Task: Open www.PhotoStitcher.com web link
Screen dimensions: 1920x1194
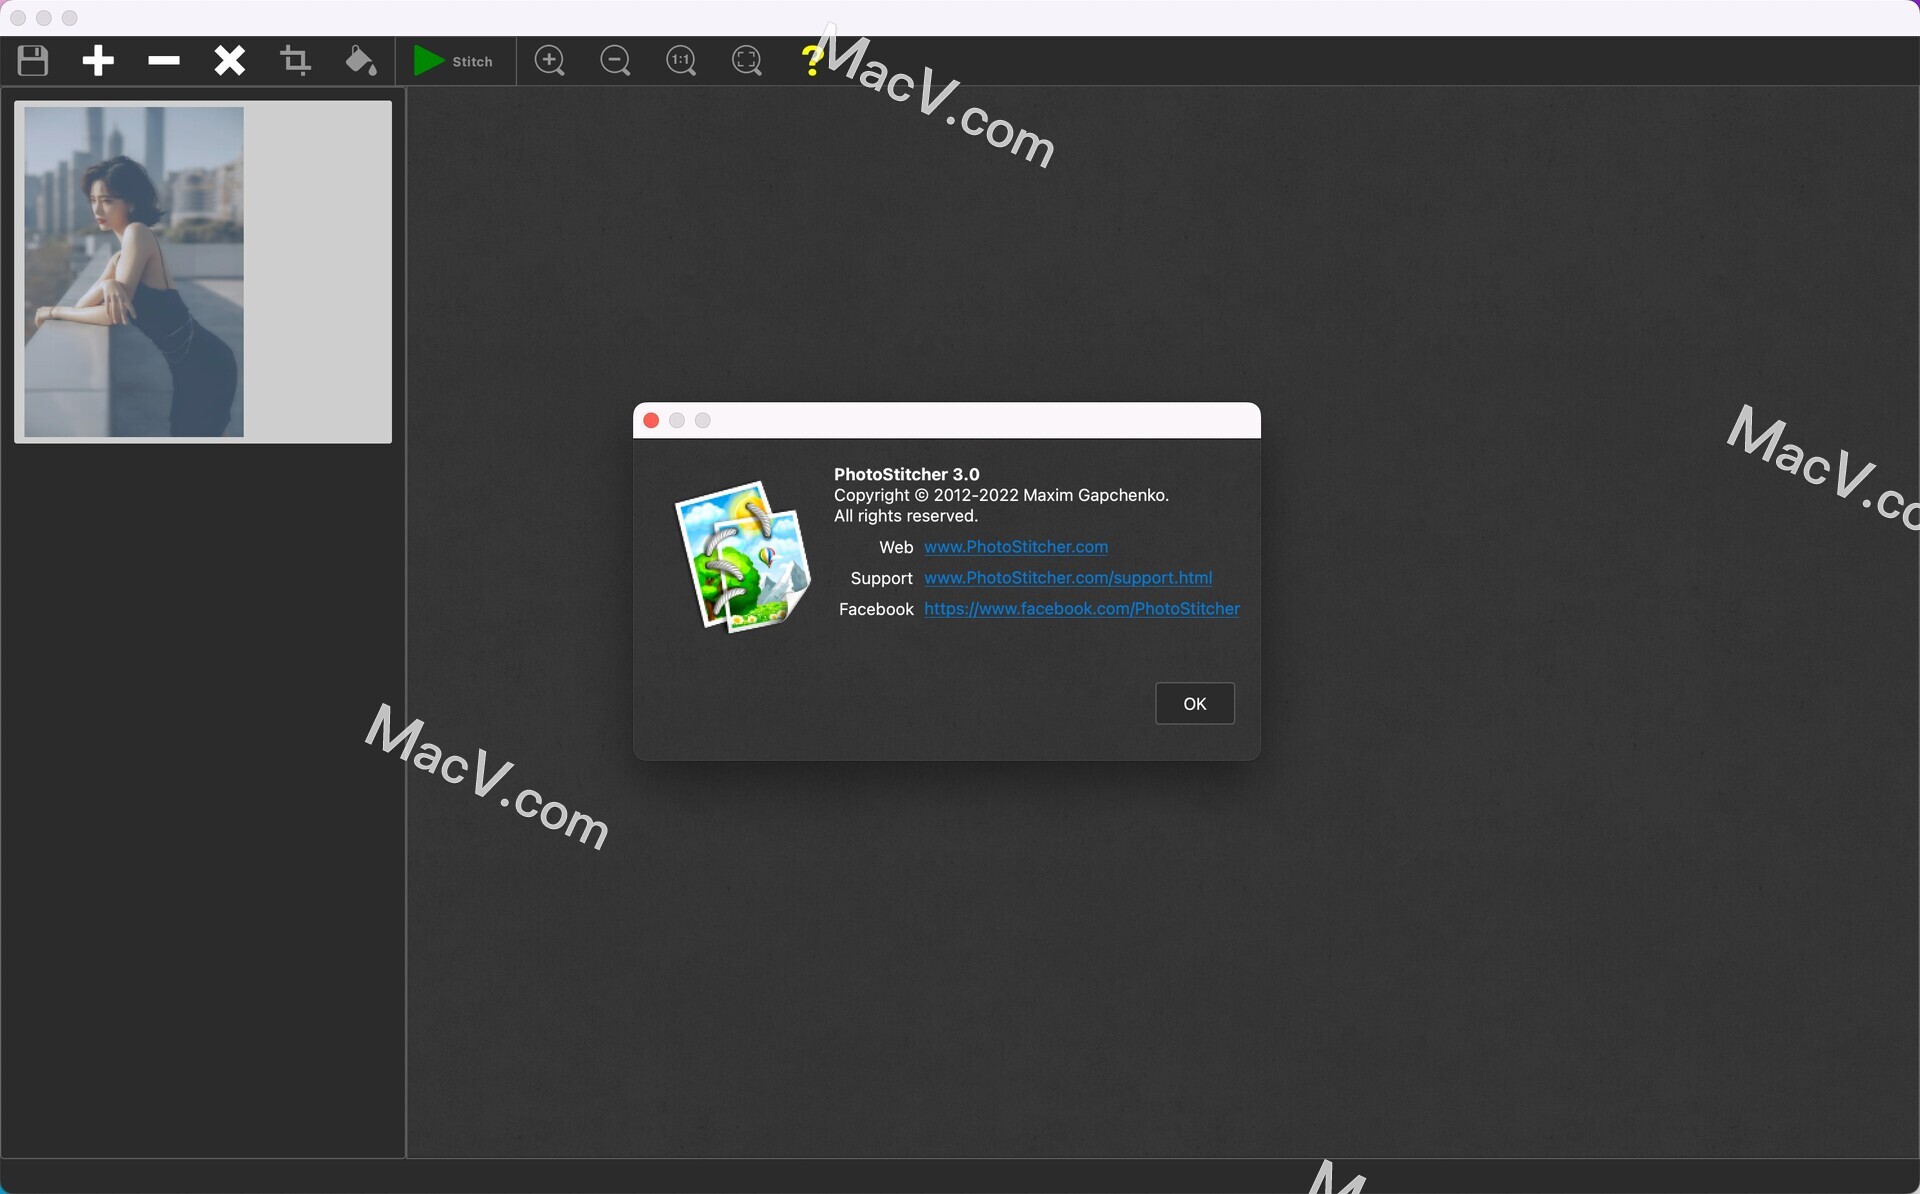Action: pos(1016,547)
